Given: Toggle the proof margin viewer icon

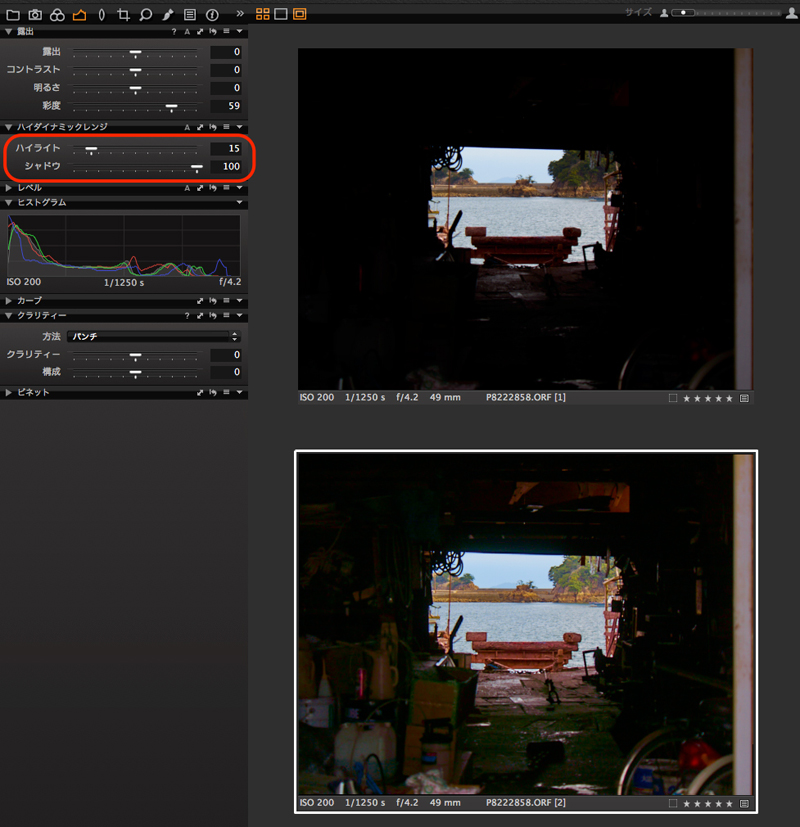Looking at the screenshot, I should coord(300,14).
